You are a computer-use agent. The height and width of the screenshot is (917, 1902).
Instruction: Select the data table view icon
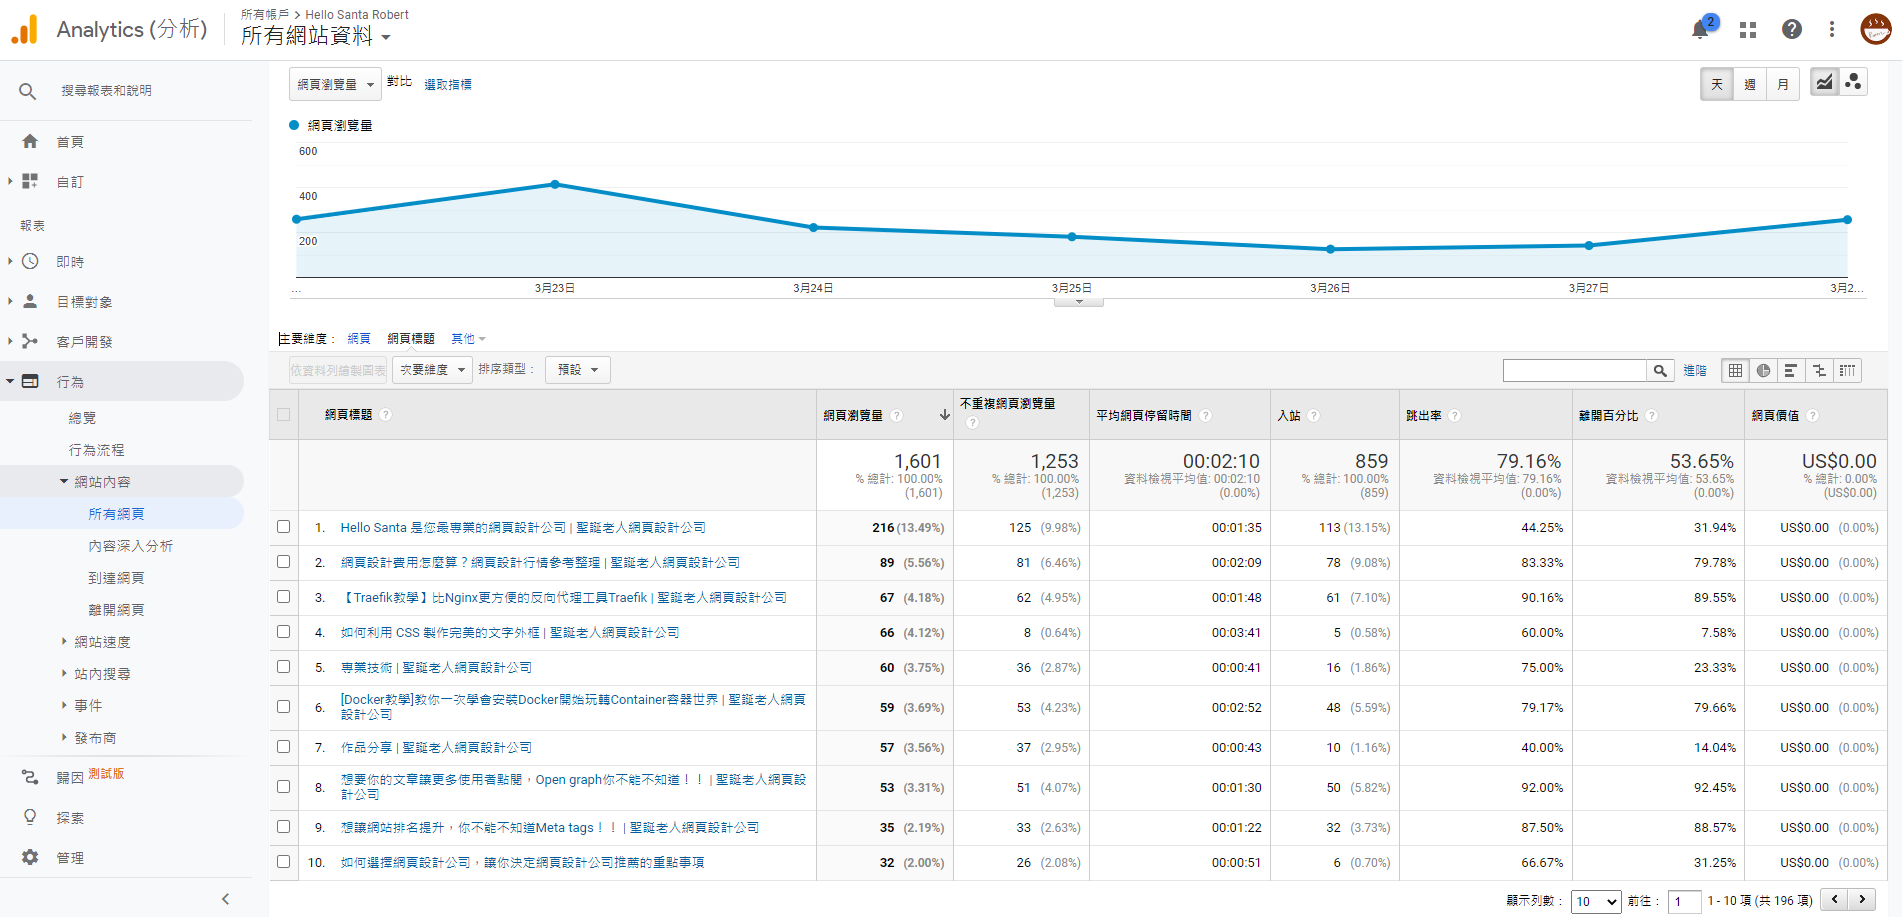pos(1735,371)
